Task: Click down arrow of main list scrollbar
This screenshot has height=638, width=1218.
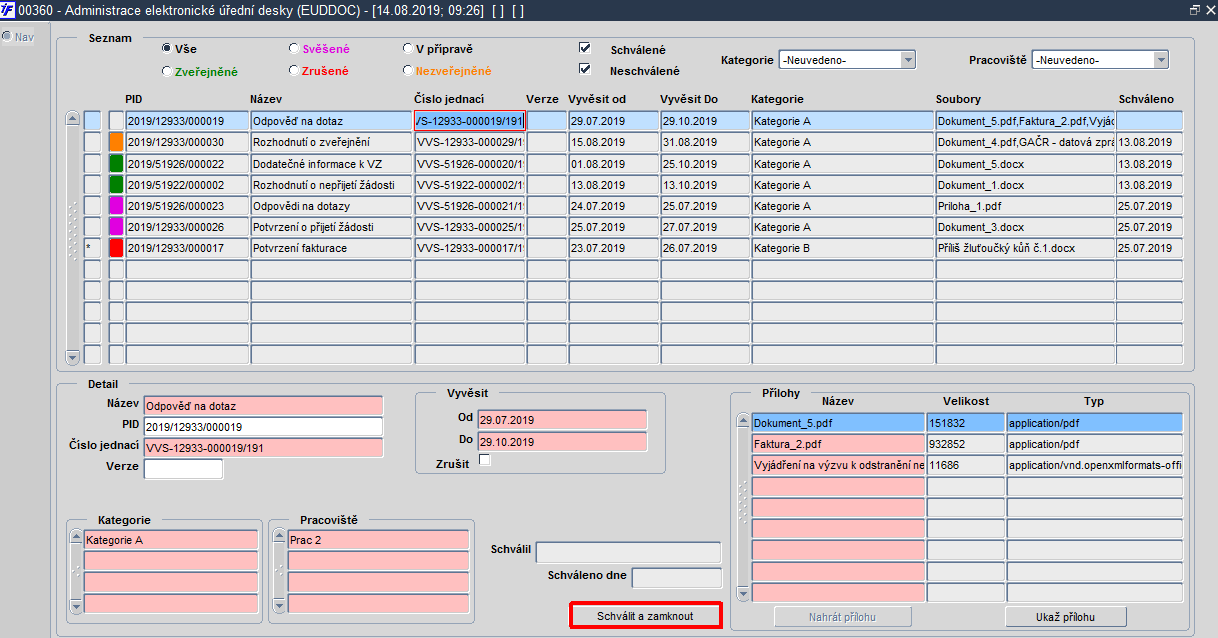Action: 72,357
